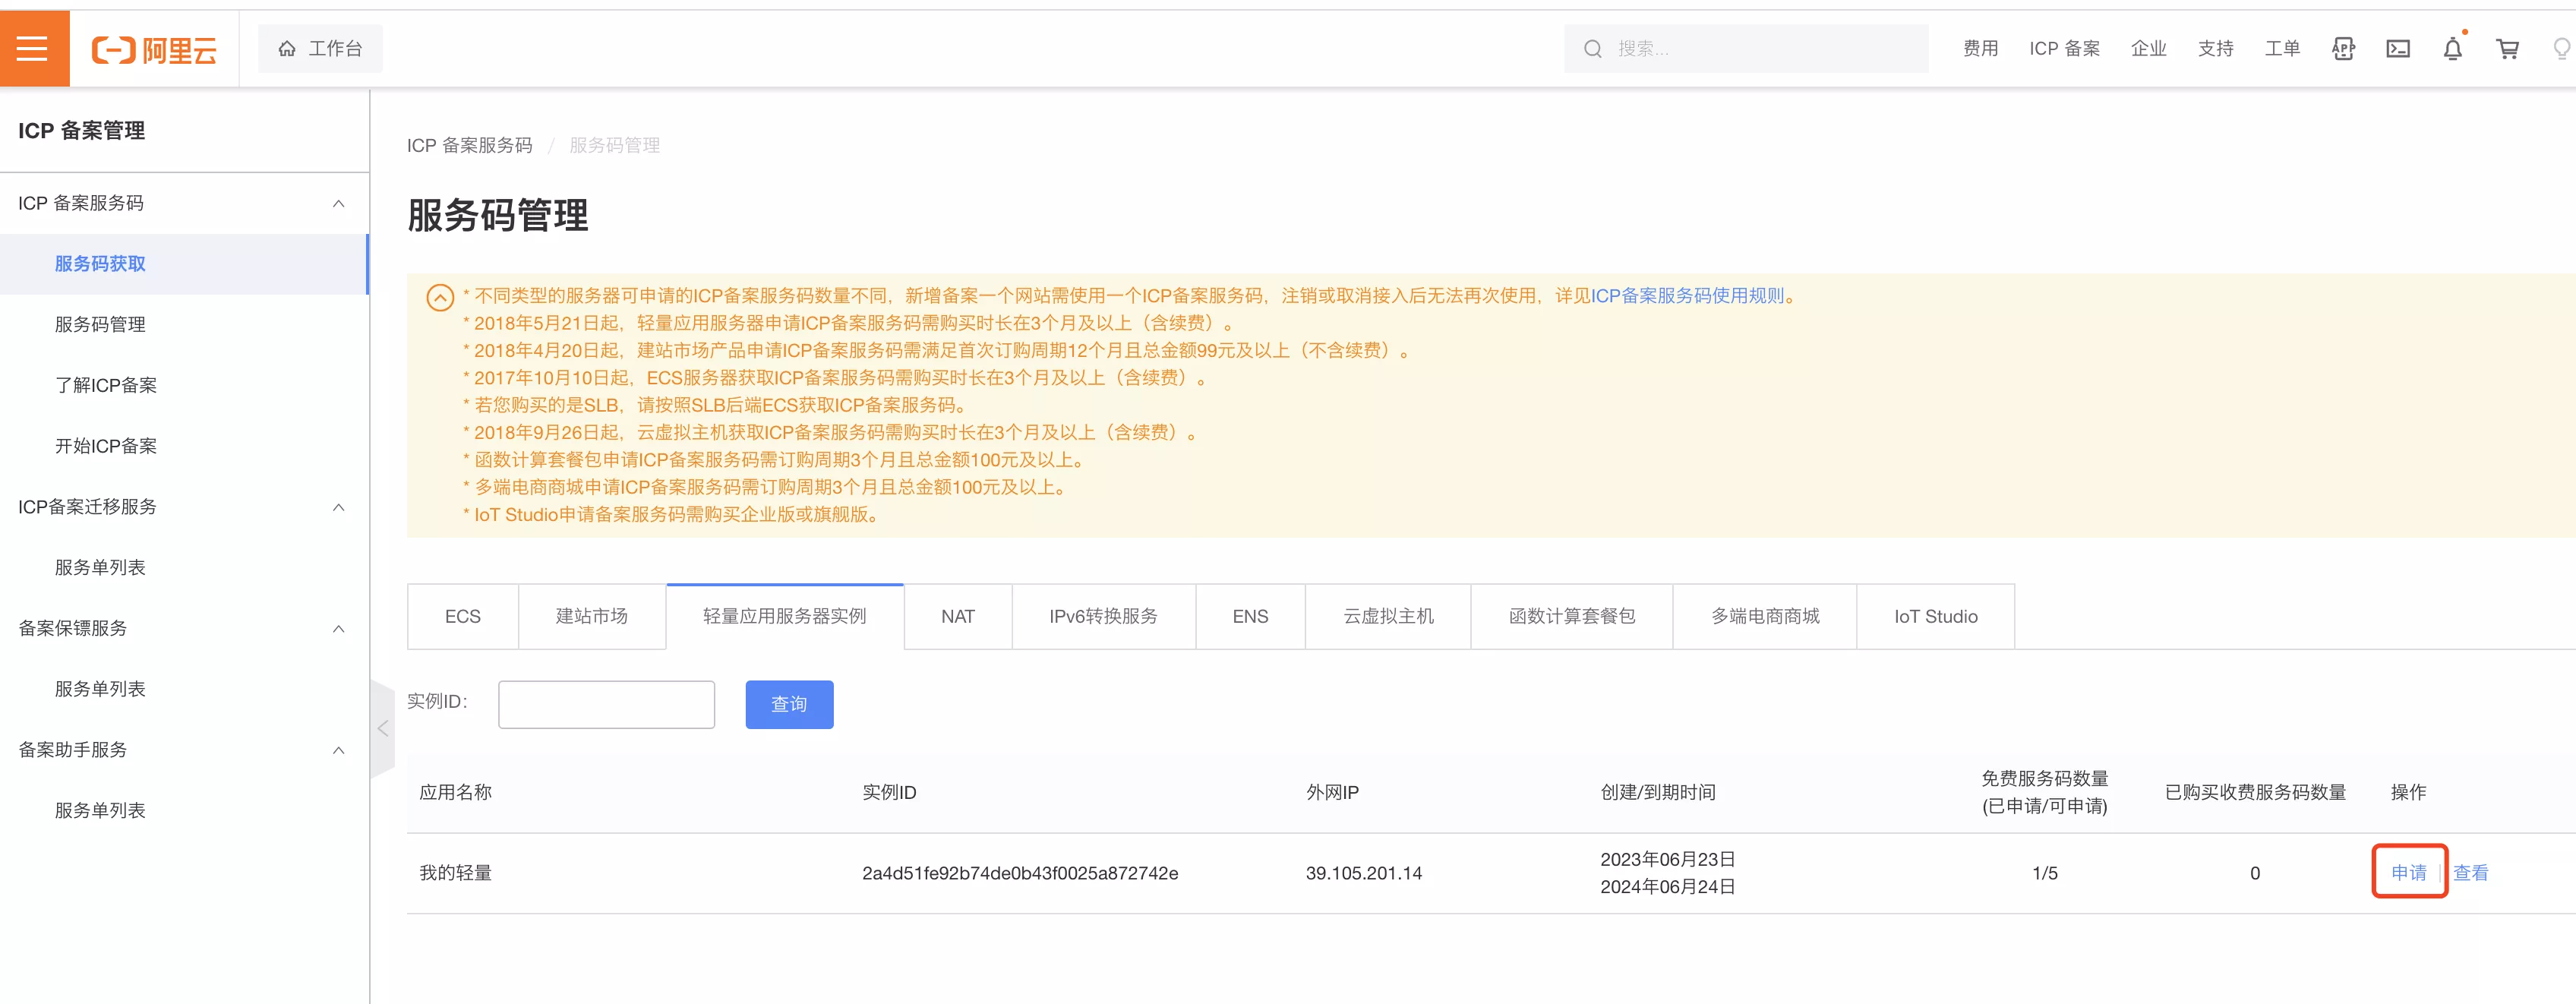Click the 我的轻量 application name
The height and width of the screenshot is (1004, 2576).
(455, 874)
